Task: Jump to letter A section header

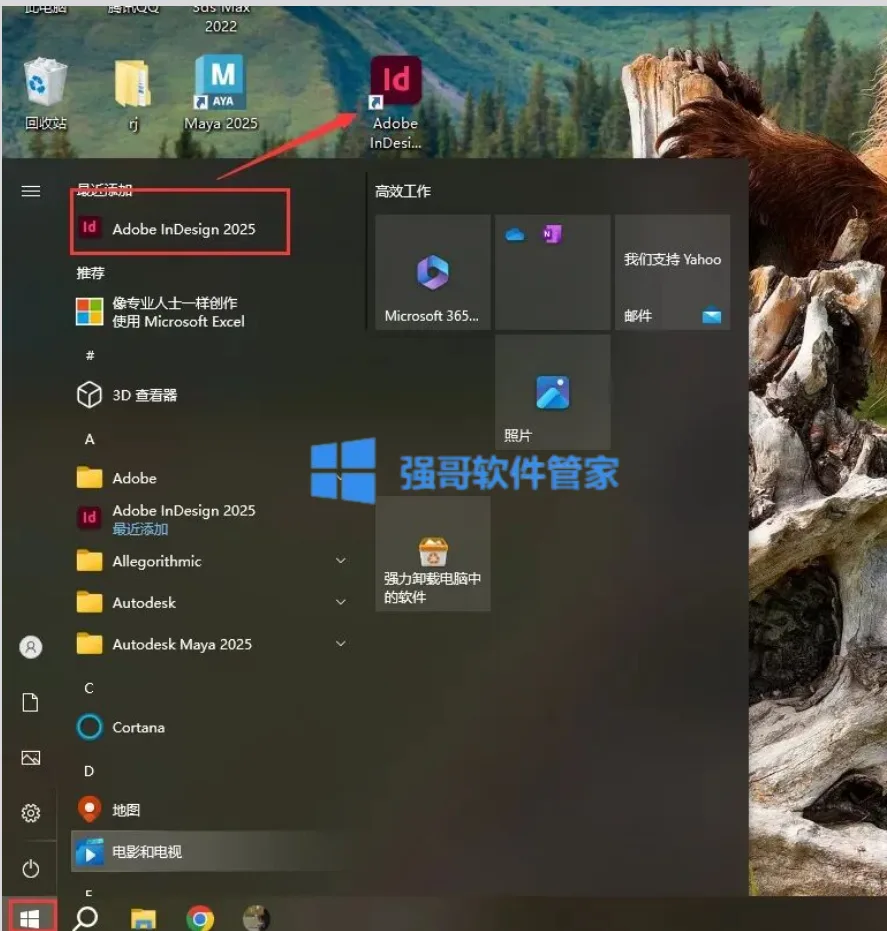Action: [89, 439]
